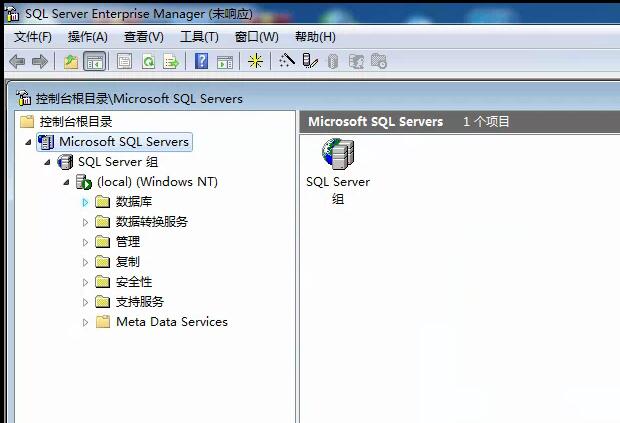Click the (local) running server icon
Image resolution: width=620 pixels, height=423 pixels.
pyautogui.click(x=84, y=182)
